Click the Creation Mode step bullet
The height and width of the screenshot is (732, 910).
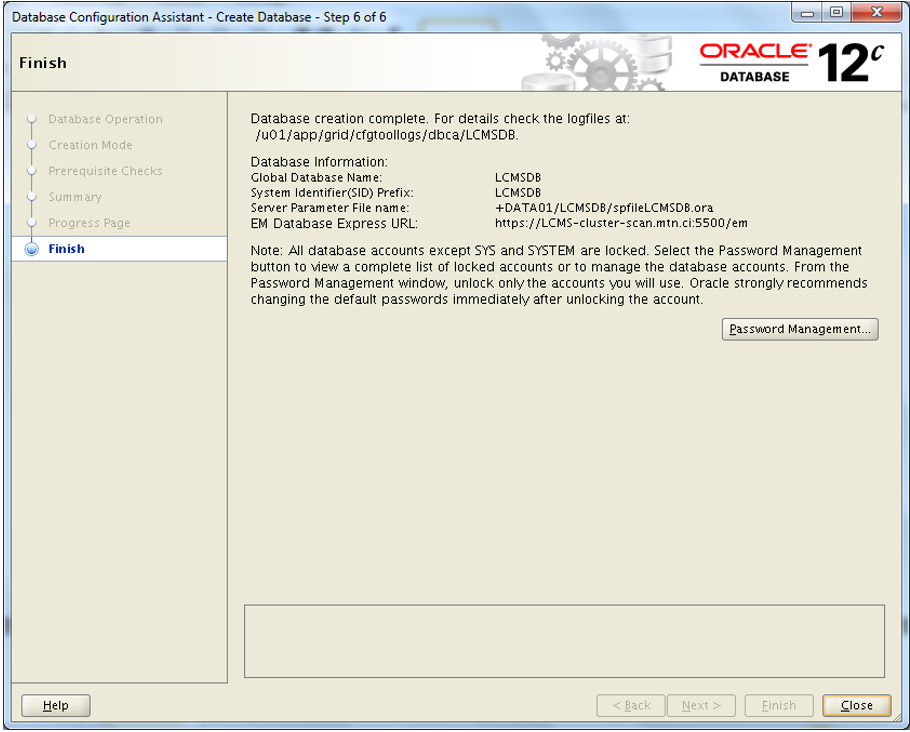point(32,145)
